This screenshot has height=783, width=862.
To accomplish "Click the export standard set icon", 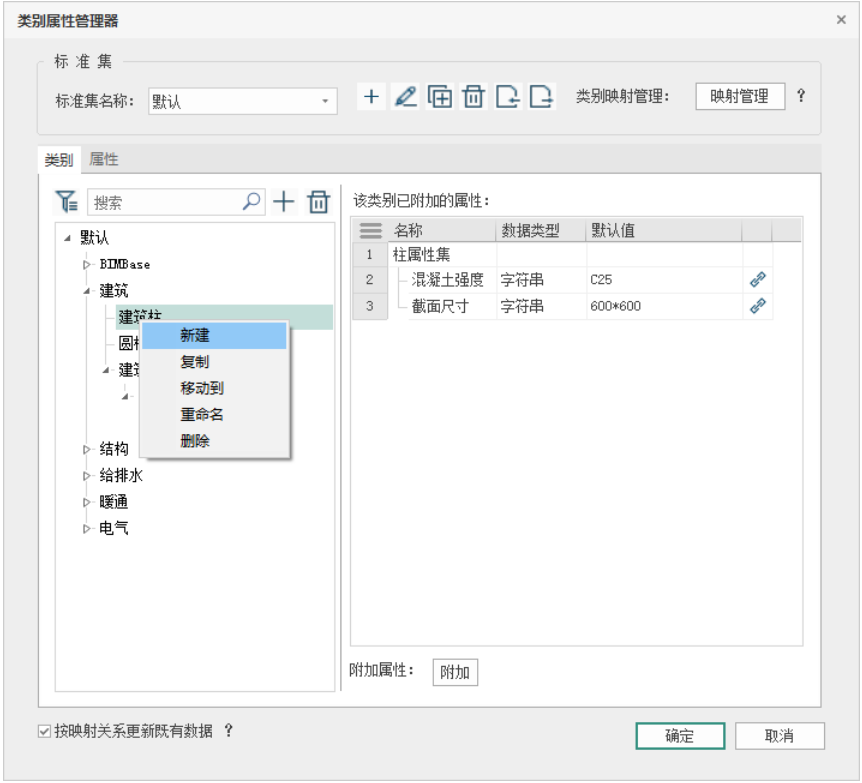I will coord(541,97).
